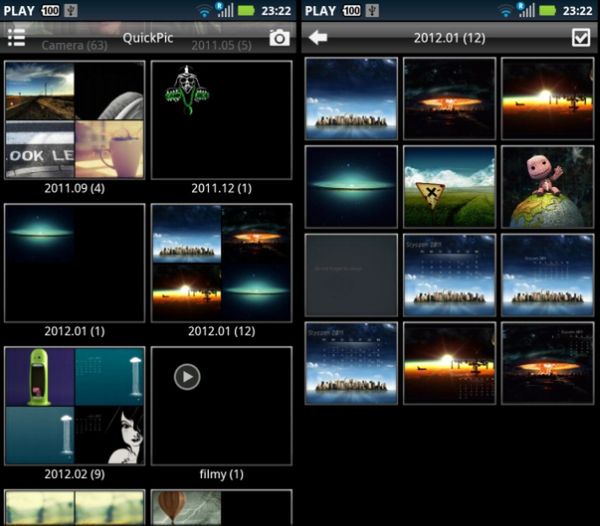Viewport: 600px width, 526px height.
Task: Open the 2012.01 (1) album
Action: (75, 263)
